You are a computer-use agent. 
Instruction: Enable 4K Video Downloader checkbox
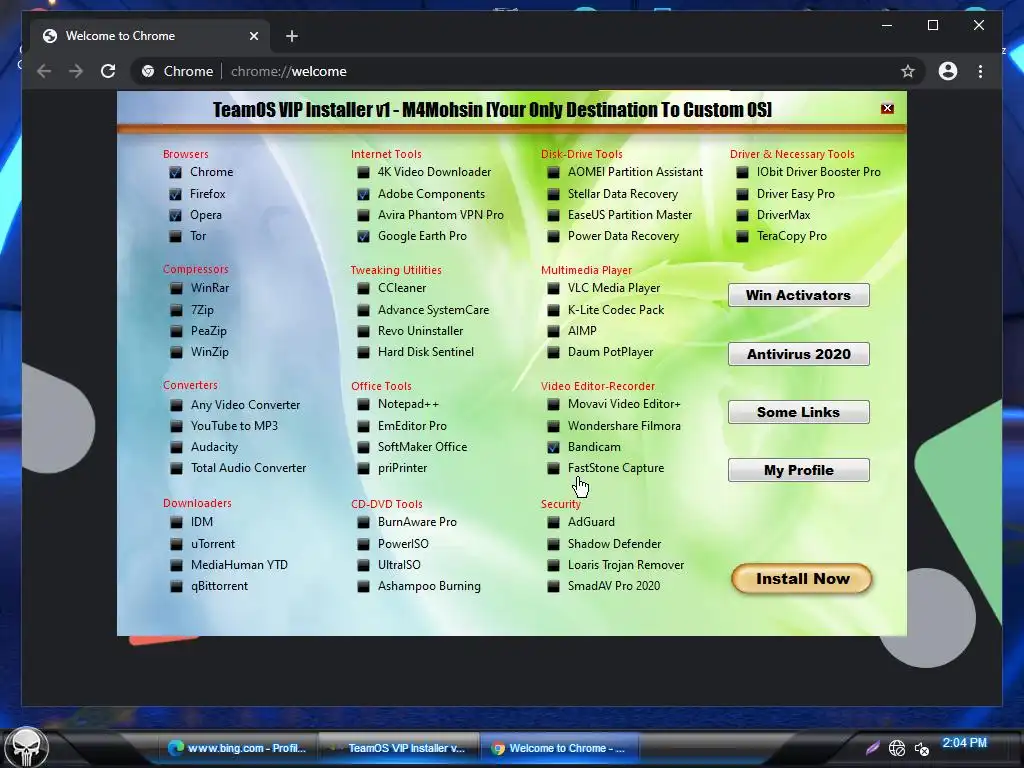(x=364, y=172)
